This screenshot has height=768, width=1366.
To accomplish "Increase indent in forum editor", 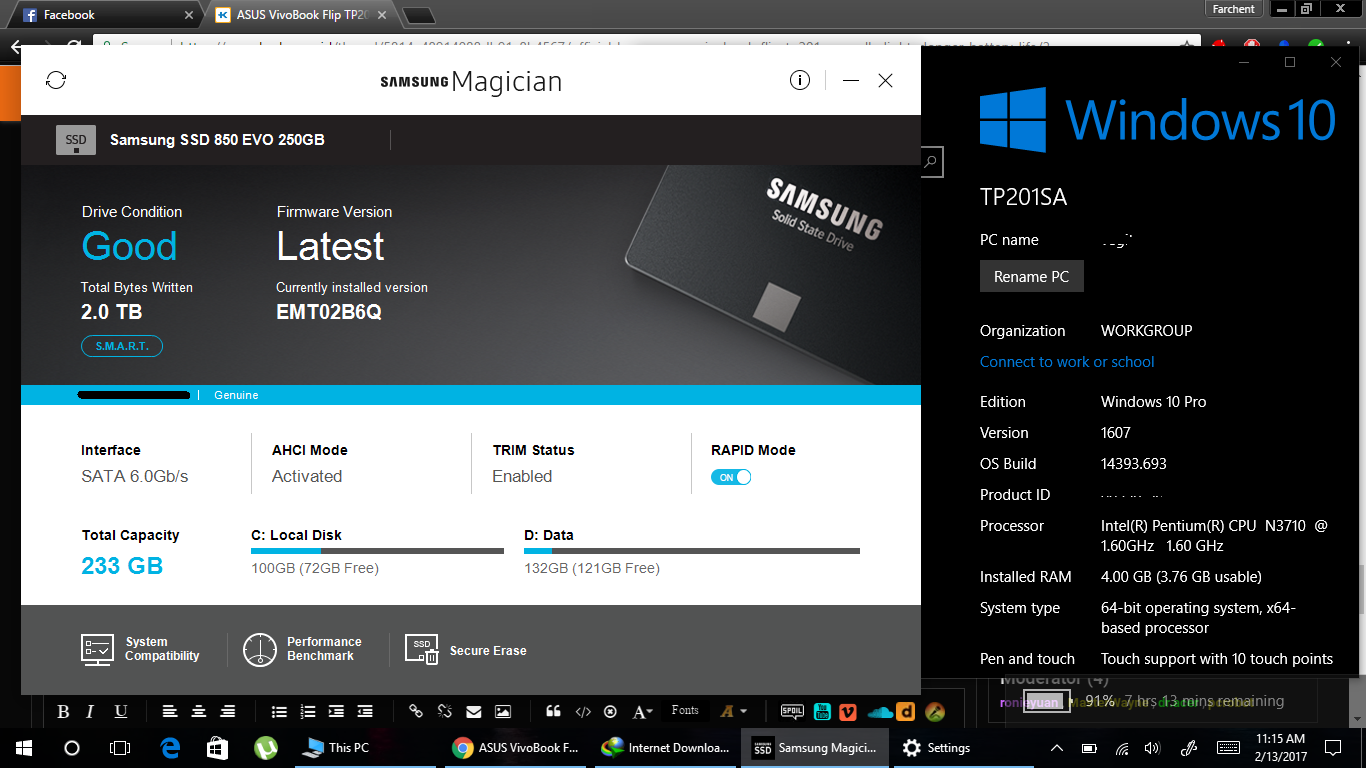I will click(x=336, y=712).
